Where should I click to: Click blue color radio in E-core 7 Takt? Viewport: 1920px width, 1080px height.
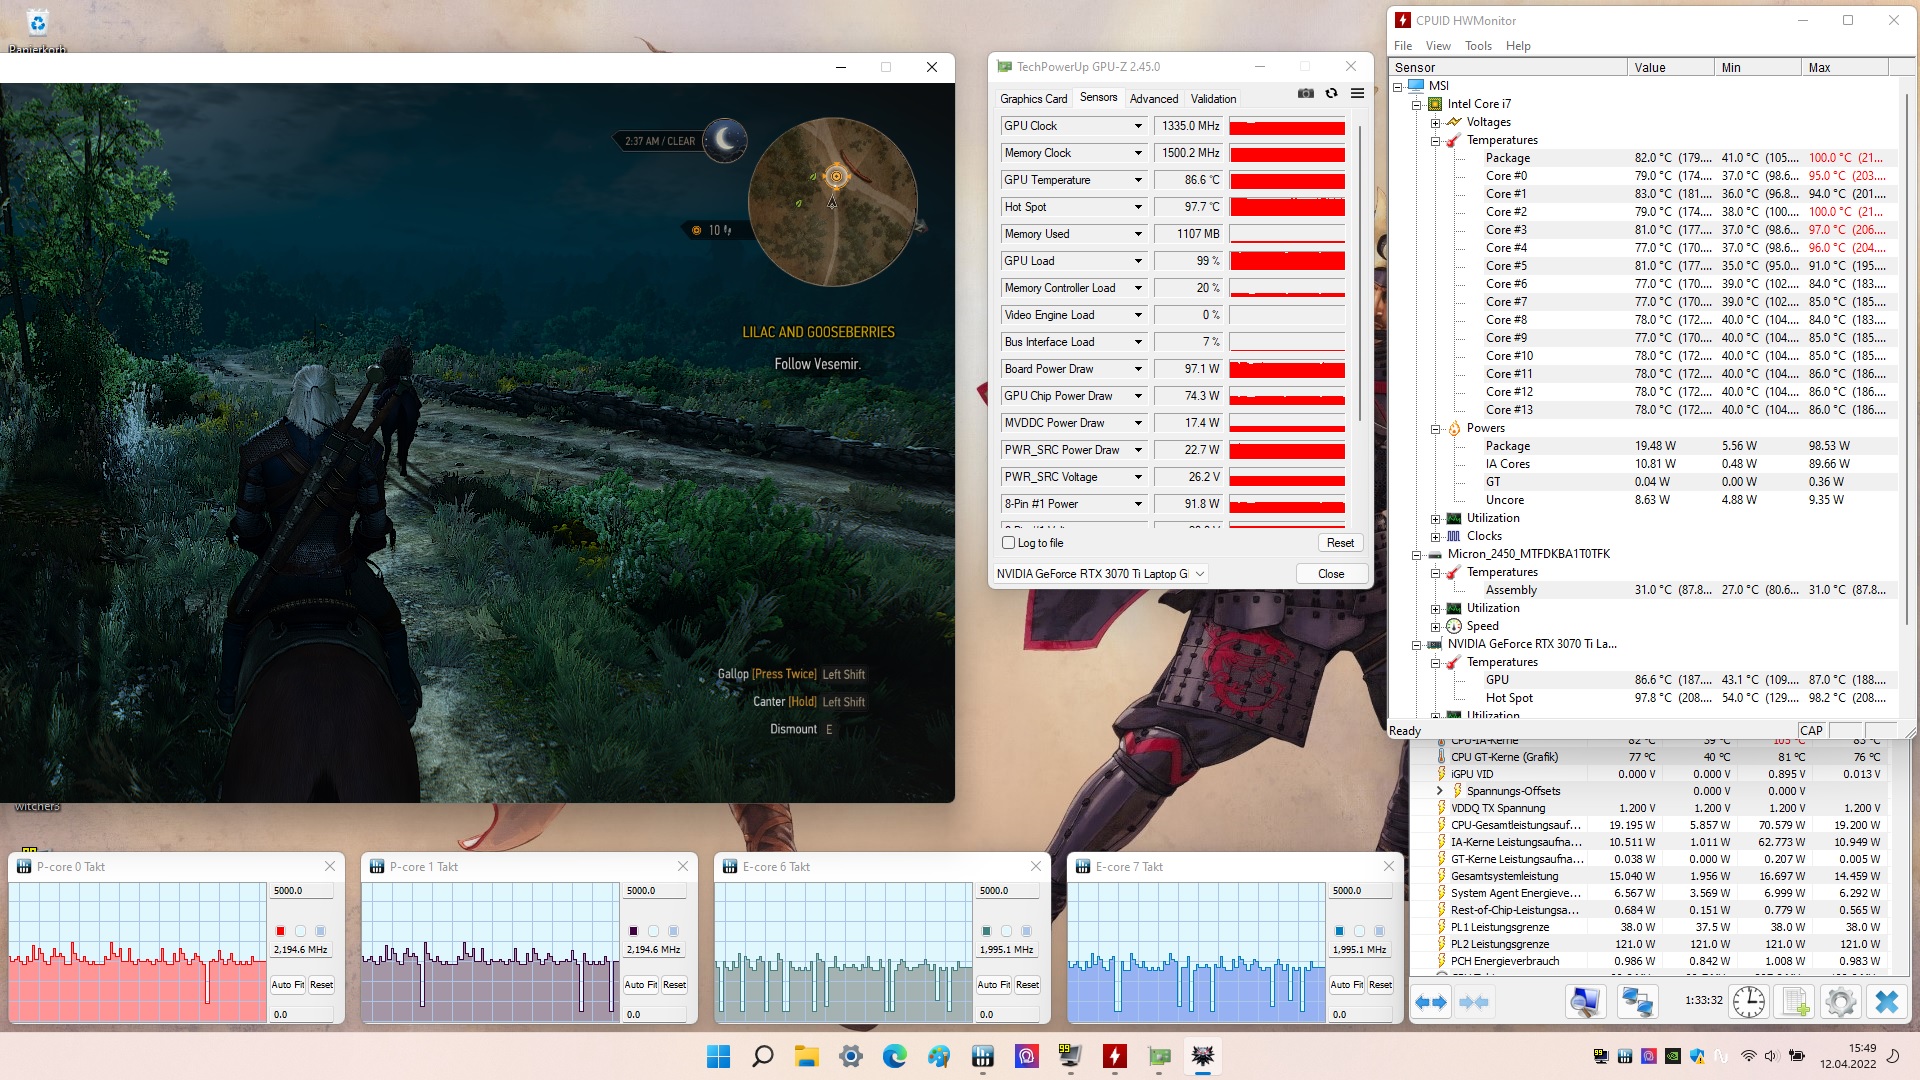point(1339,931)
